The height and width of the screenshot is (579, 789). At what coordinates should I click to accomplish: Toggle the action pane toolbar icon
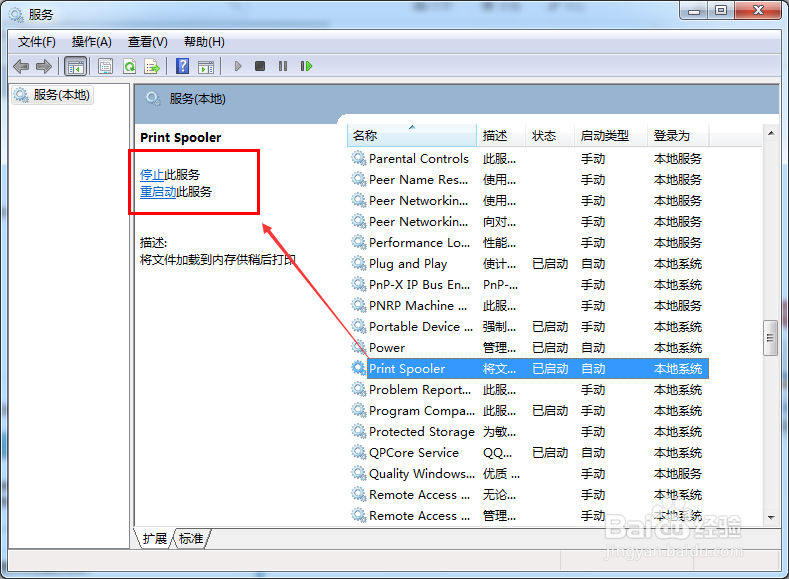(x=206, y=66)
